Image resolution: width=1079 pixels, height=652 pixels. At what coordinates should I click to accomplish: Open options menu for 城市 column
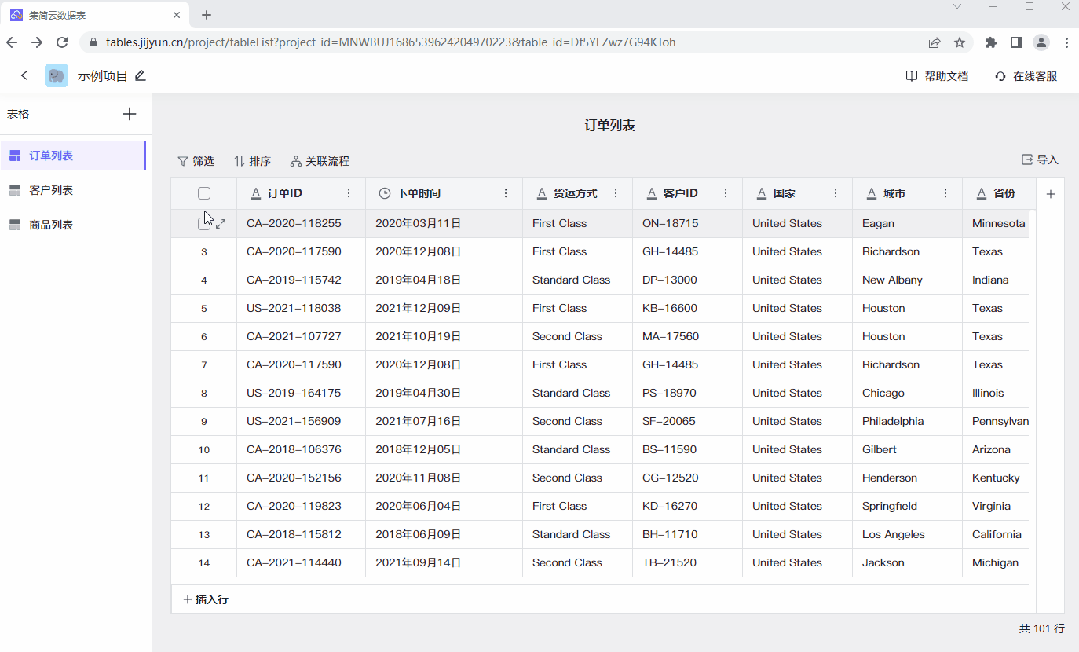(946, 193)
